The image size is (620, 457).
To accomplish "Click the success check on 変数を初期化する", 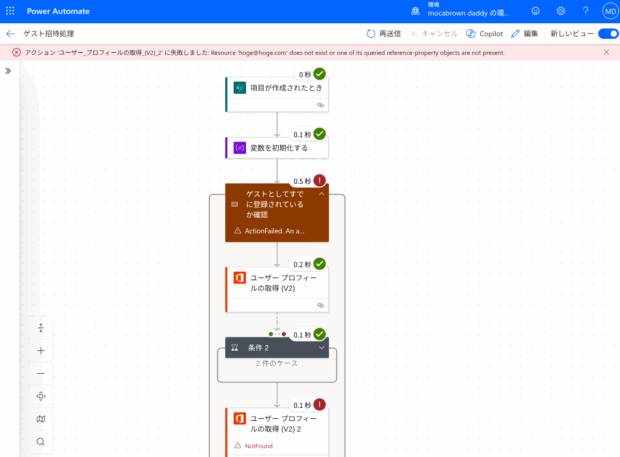I will (319, 134).
